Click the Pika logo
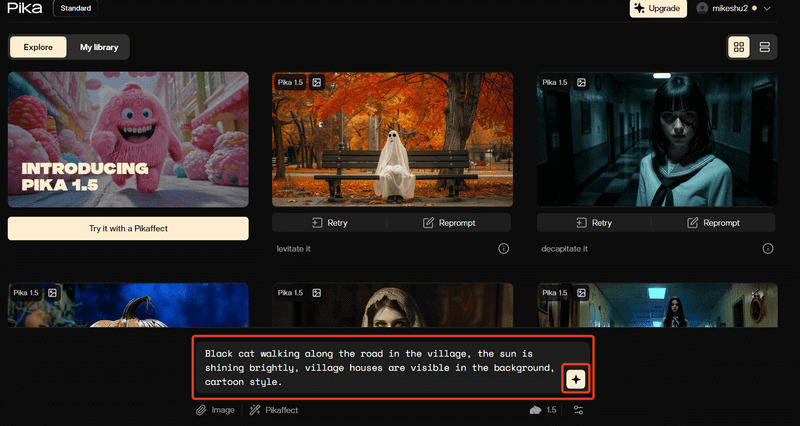 25,8
